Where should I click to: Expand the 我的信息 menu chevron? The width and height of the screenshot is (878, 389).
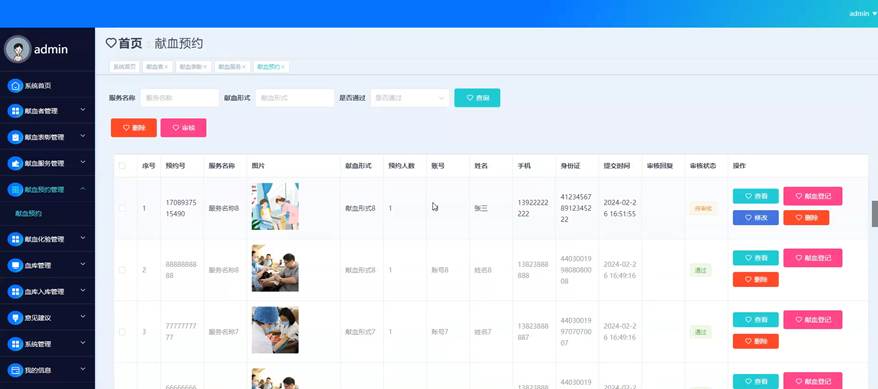coord(83,369)
